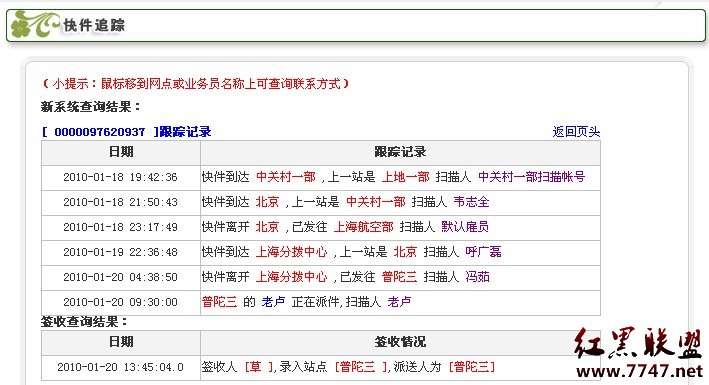Image resolution: width=709 pixels, height=385 pixels.
Task: Click 北京 in the 22:36:48 row
Action: click(x=405, y=252)
